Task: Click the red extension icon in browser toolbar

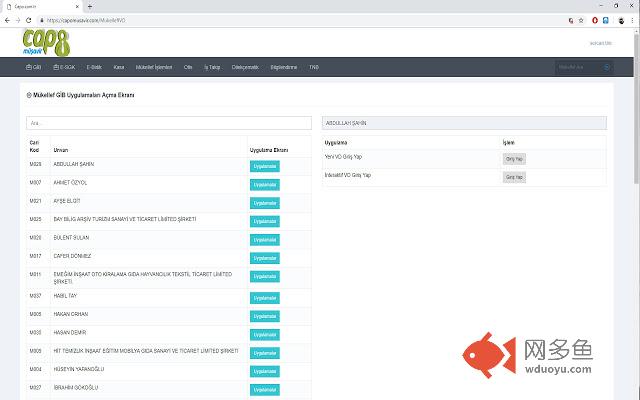Action: coord(596,19)
